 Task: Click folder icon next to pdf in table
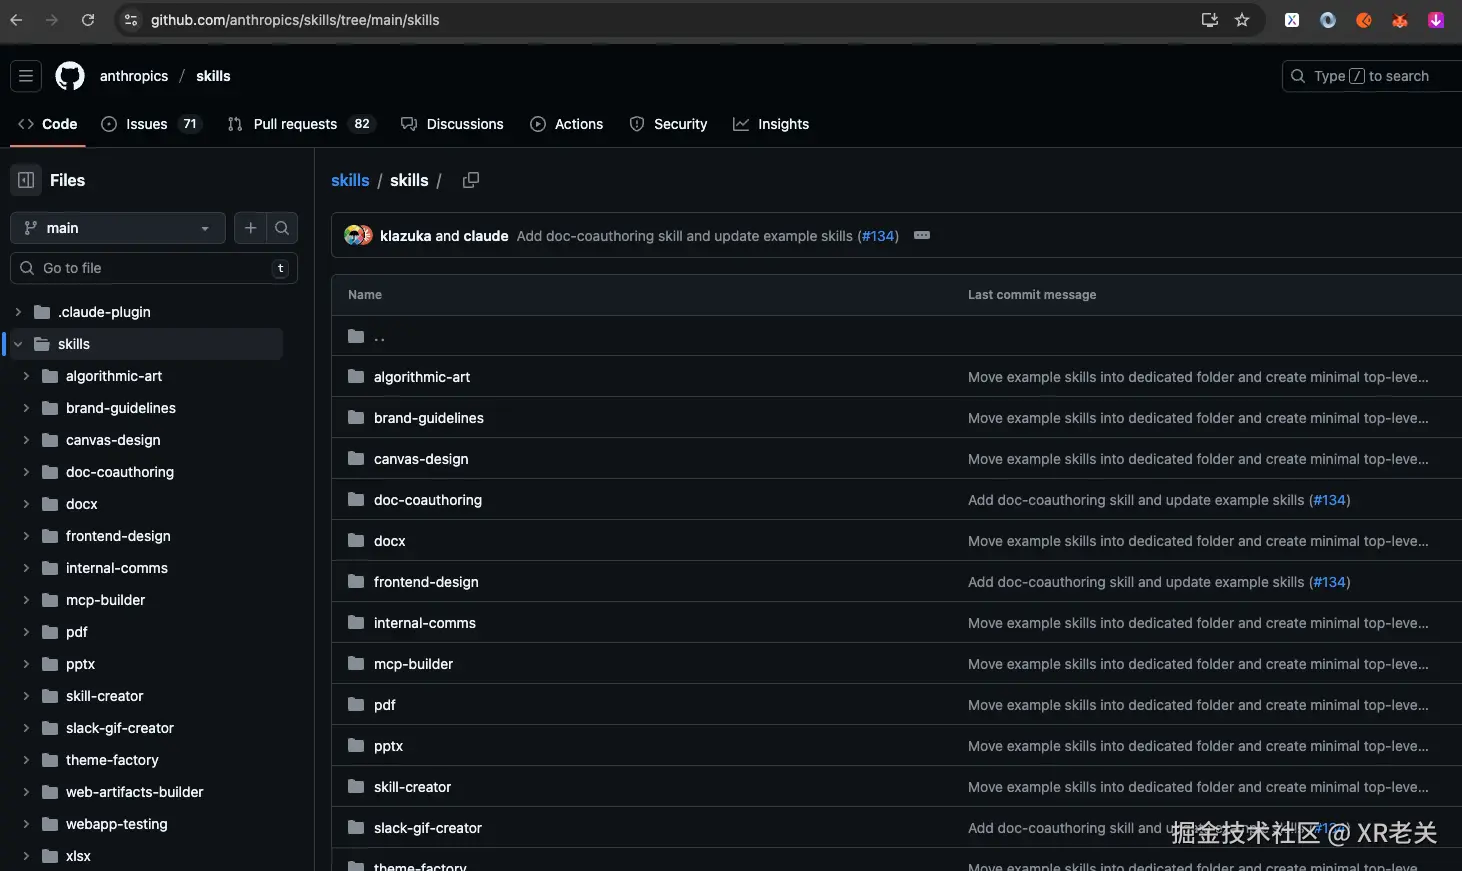(356, 705)
